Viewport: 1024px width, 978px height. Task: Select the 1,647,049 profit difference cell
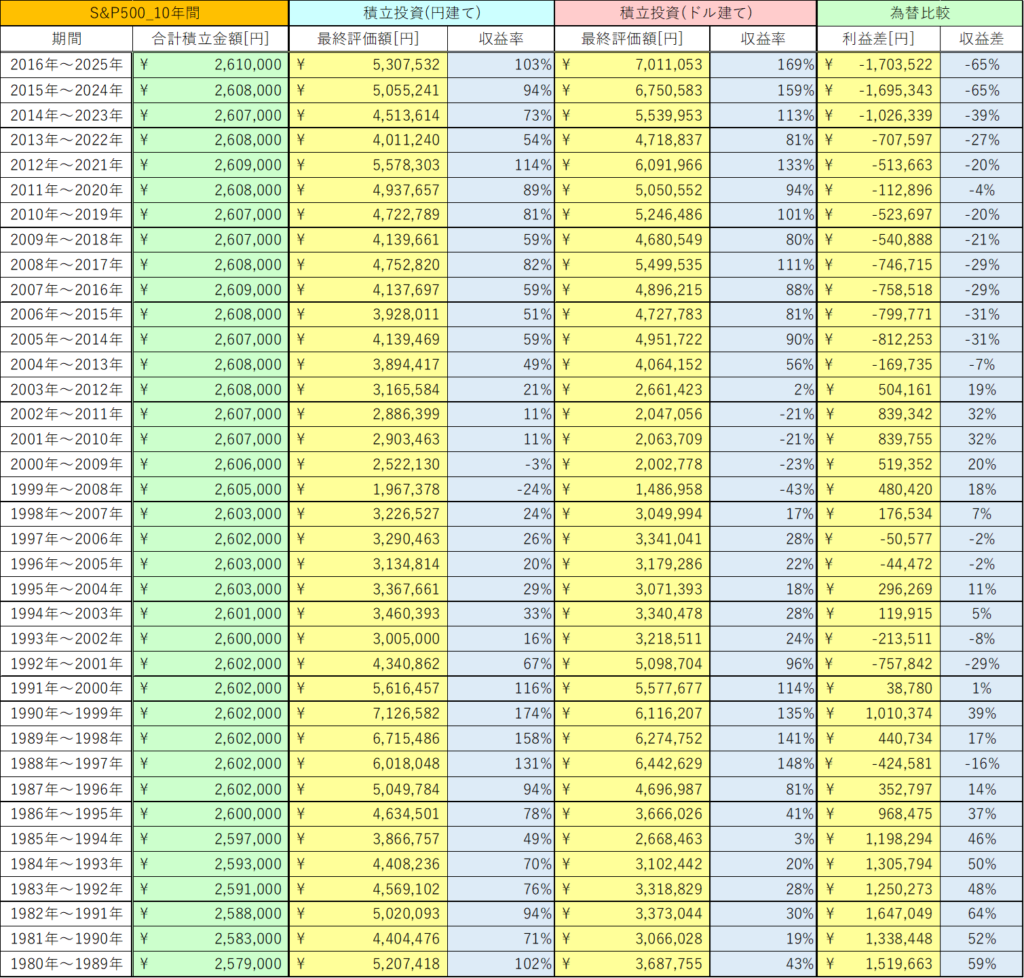click(879, 914)
